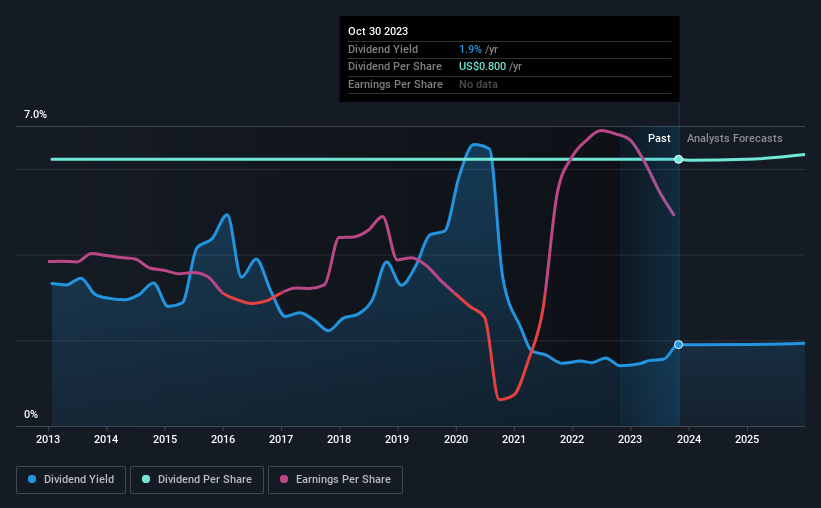Toggle the Earnings Per Share legend button
The image size is (821, 508).
pos(335,480)
